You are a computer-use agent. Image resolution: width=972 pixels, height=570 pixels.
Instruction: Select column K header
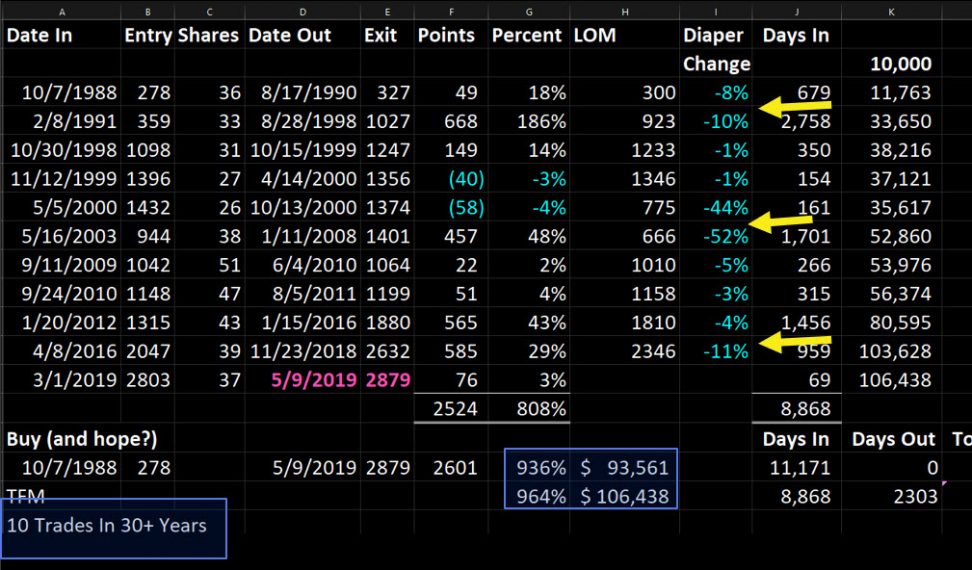tap(891, 11)
